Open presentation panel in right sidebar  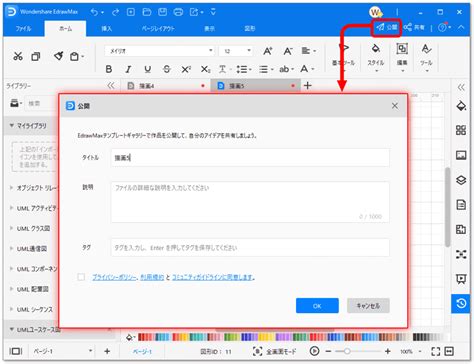point(461,279)
